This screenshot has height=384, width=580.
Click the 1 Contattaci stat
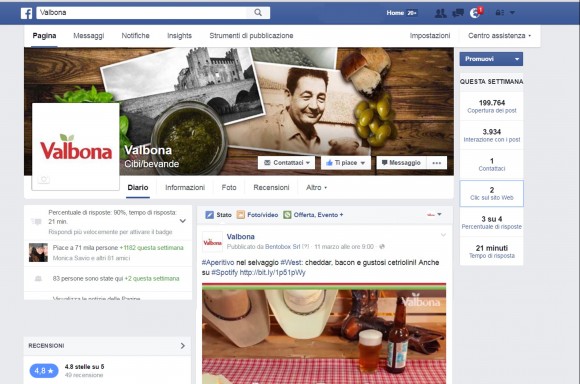(x=492, y=164)
